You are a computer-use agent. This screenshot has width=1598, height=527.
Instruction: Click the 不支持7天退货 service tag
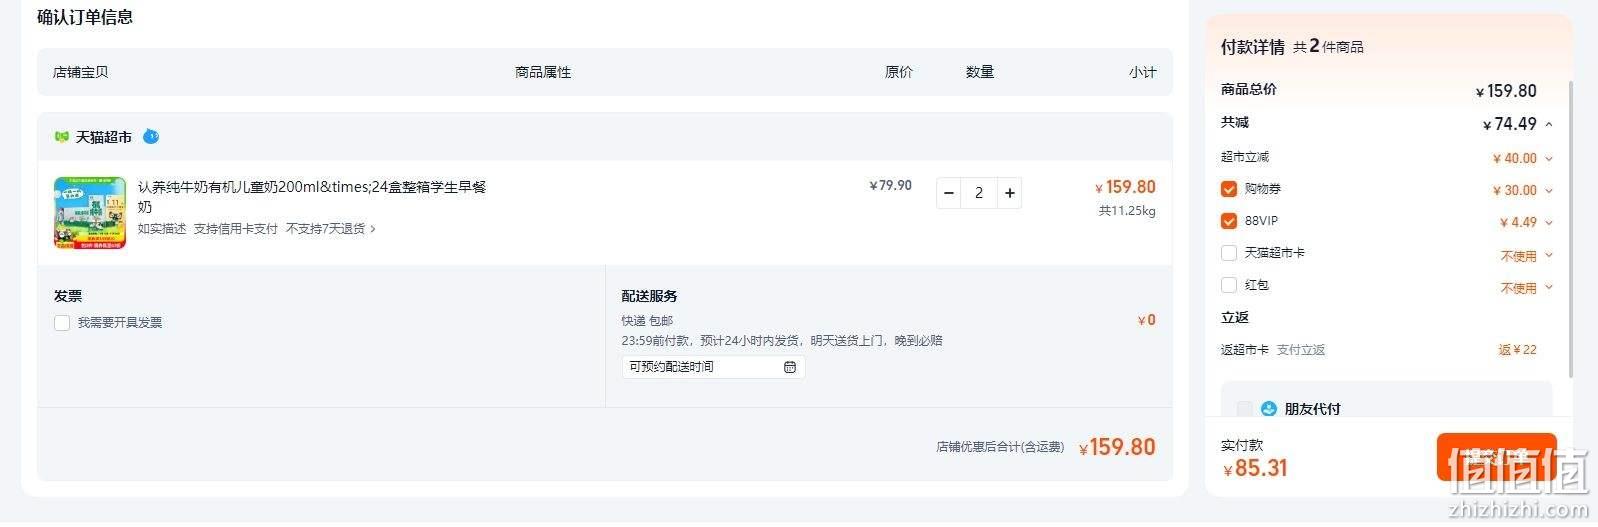[325, 229]
